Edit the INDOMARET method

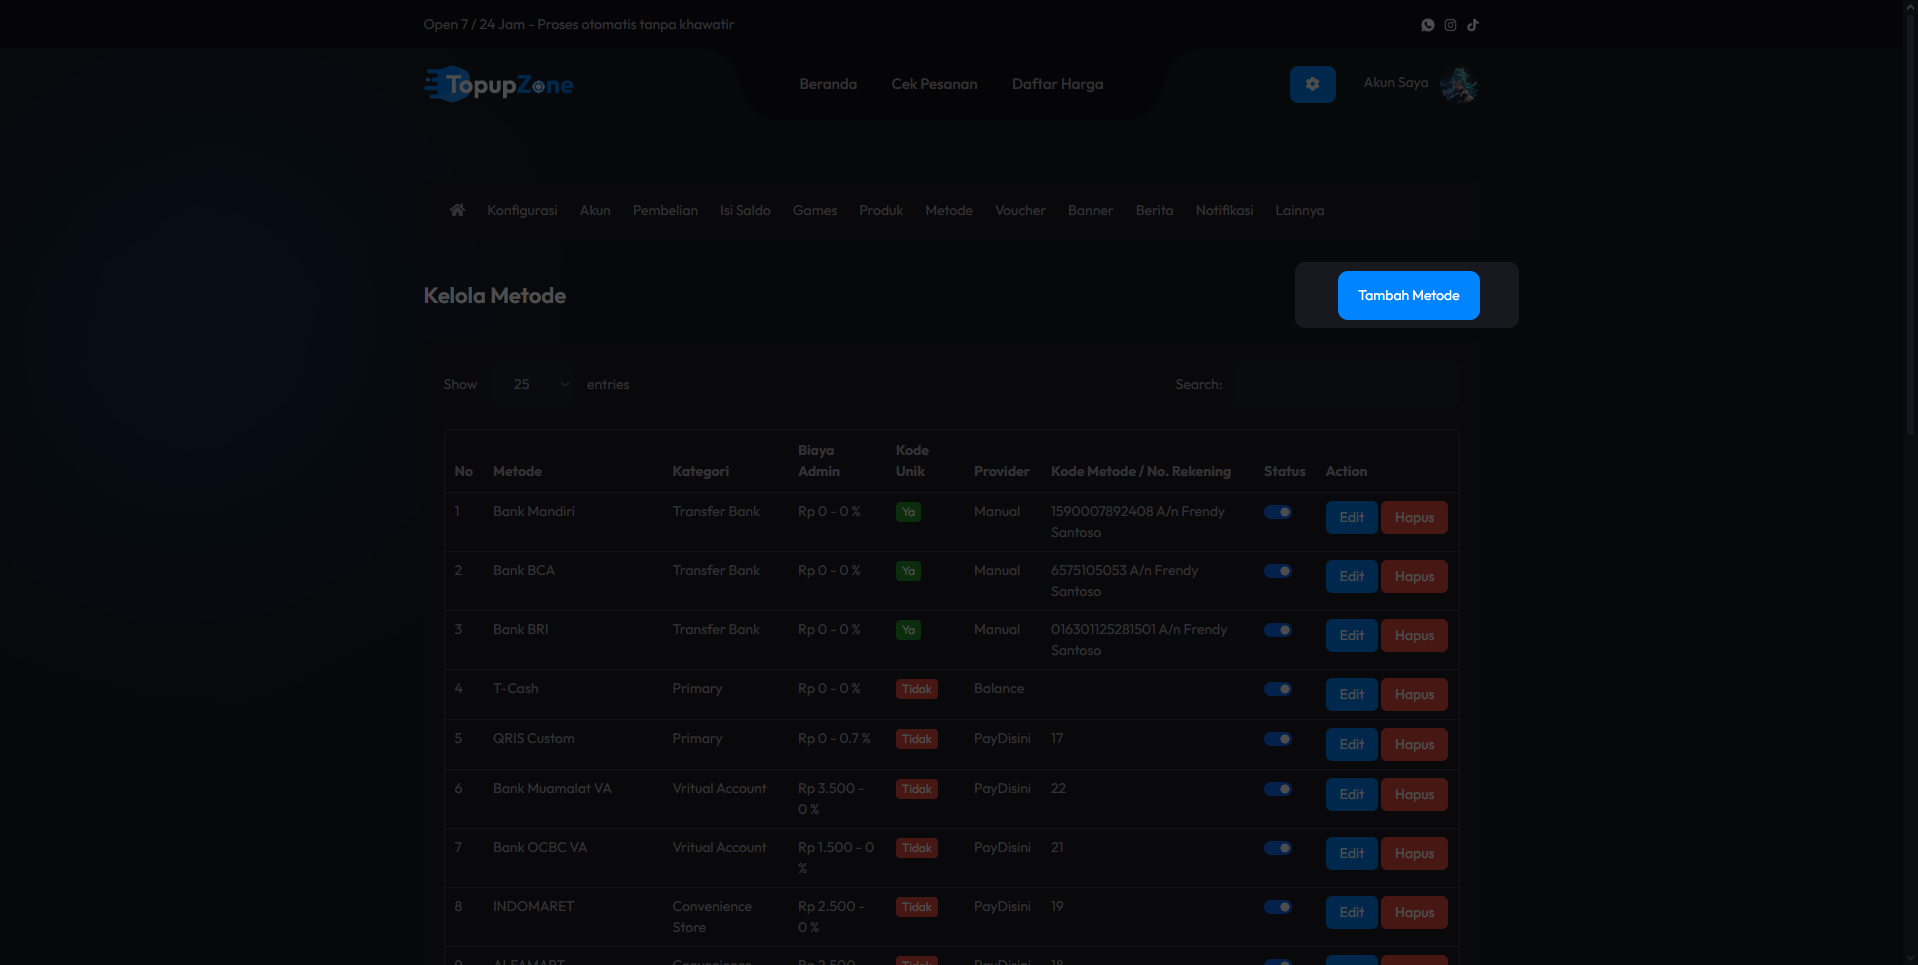[1351, 912]
